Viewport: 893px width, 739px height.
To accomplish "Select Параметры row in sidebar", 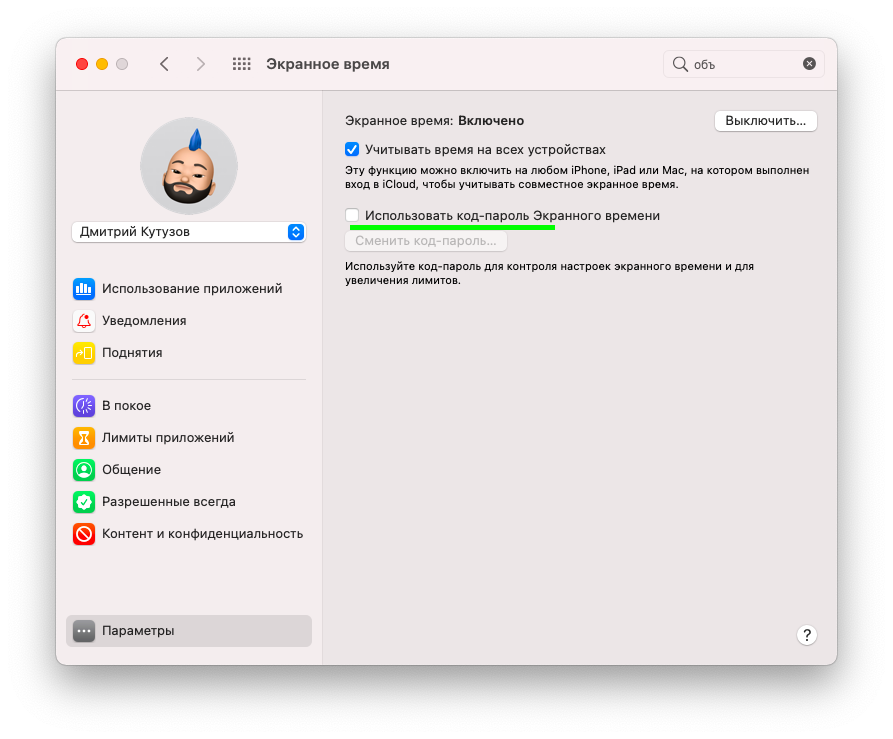I will (189, 631).
